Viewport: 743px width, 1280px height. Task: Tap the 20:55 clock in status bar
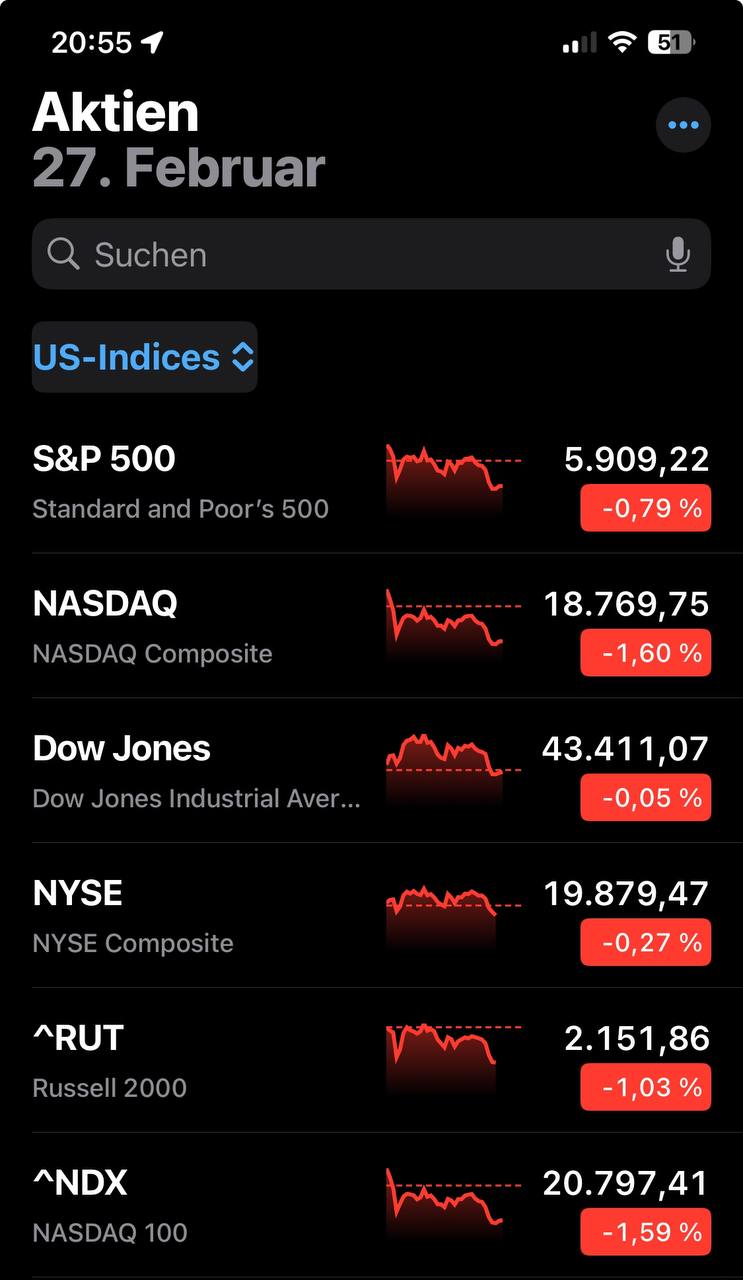click(91, 42)
